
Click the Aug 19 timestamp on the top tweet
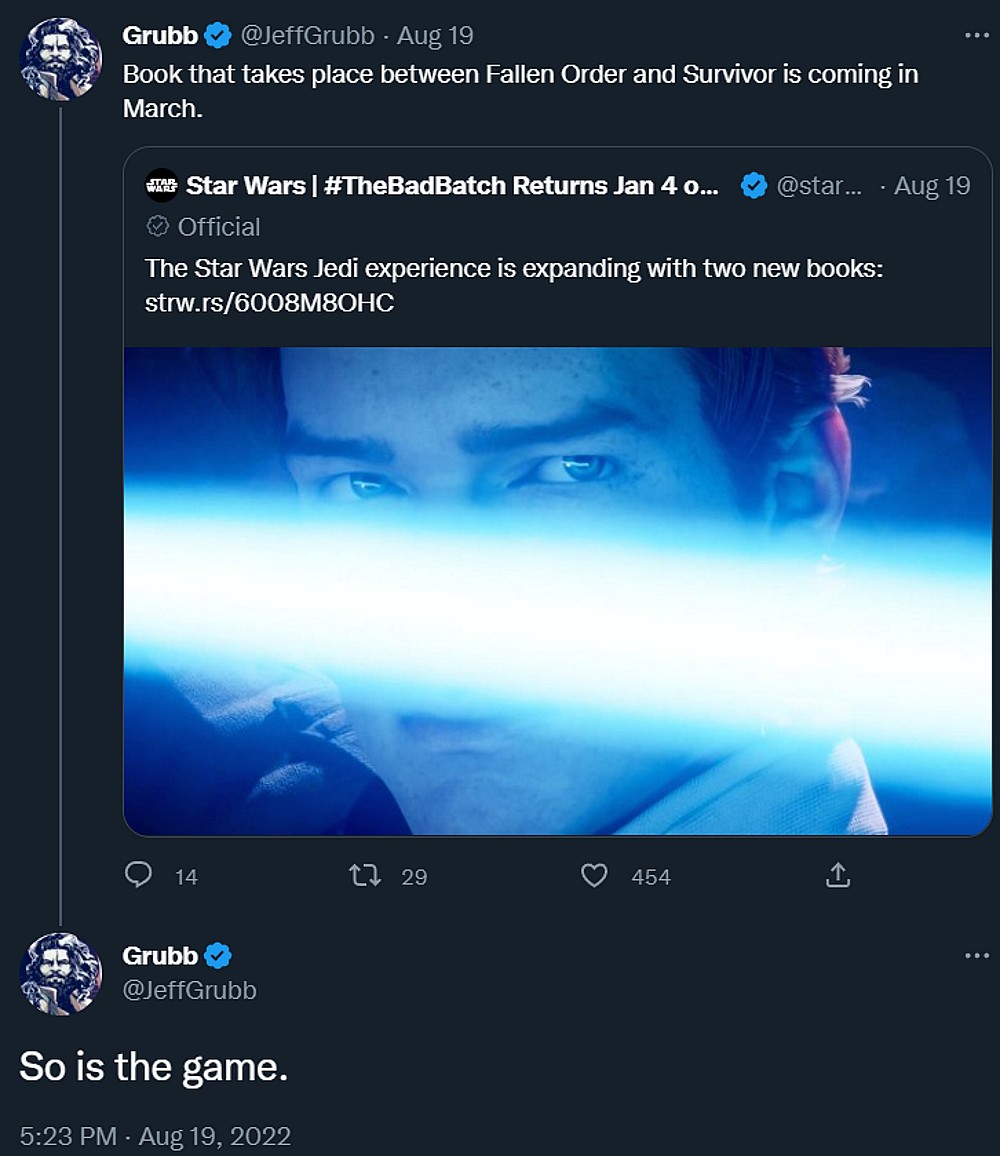pyautogui.click(x=435, y=34)
